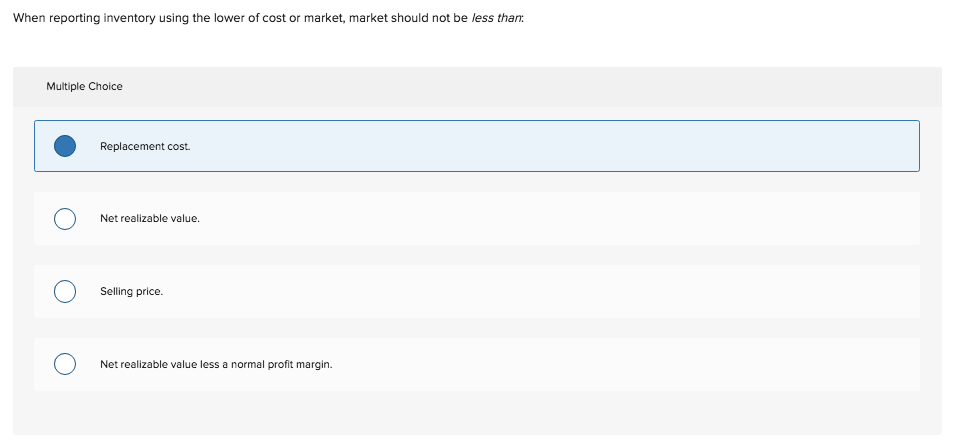Choose the Net realizable value radio circle
This screenshot has width=954, height=441.
click(65, 218)
